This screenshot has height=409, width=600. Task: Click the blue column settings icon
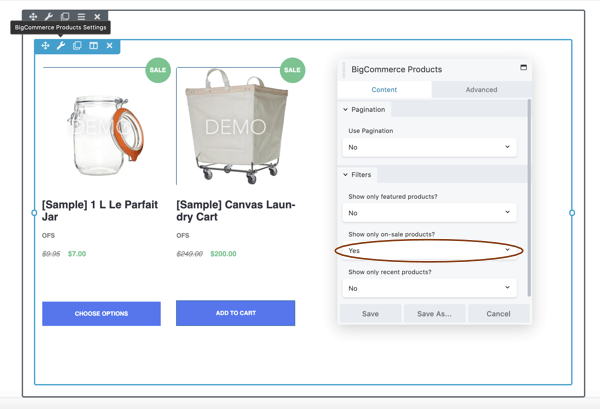pyautogui.click(x=93, y=46)
